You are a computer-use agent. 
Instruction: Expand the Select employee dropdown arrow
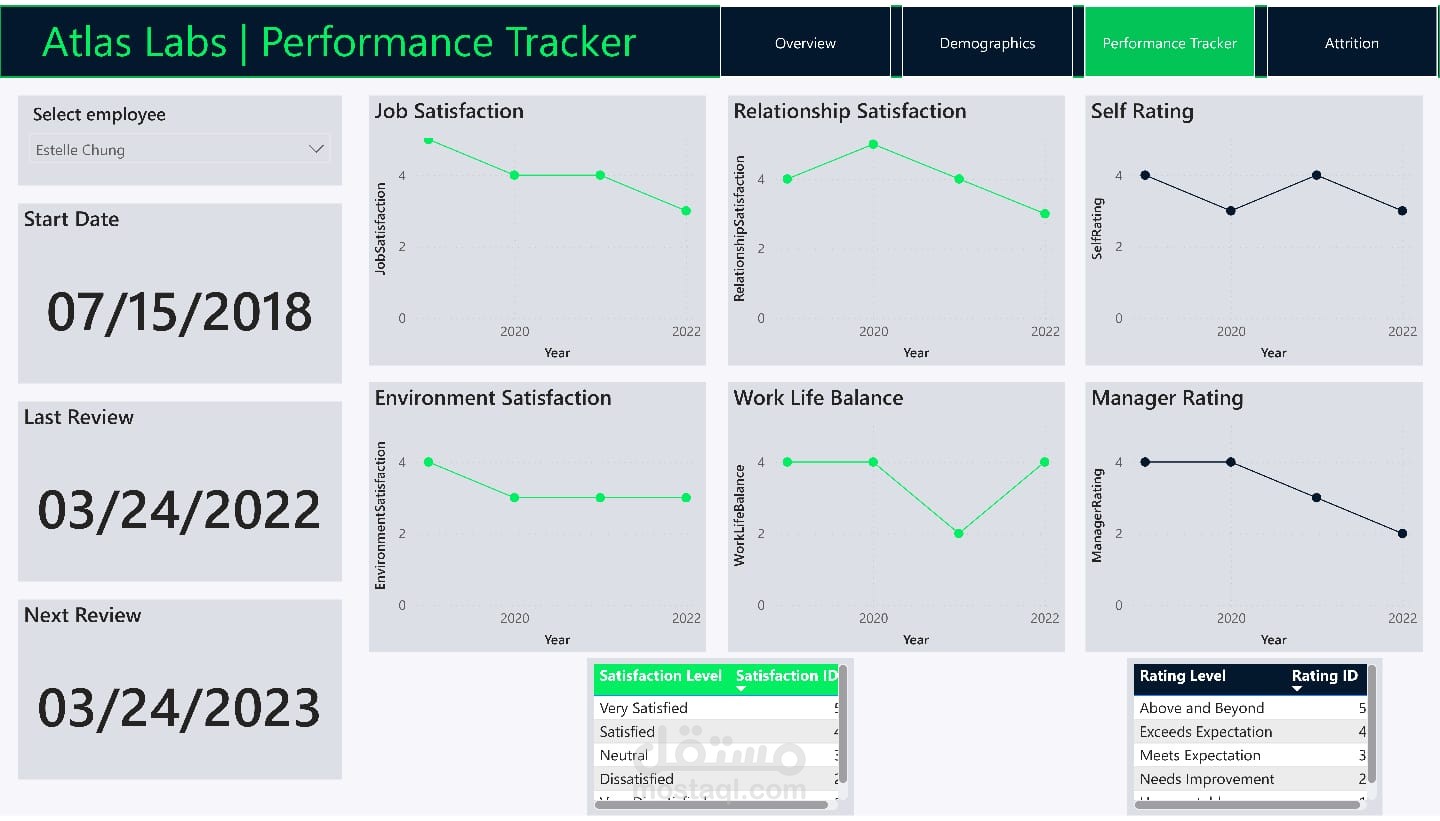pos(316,149)
